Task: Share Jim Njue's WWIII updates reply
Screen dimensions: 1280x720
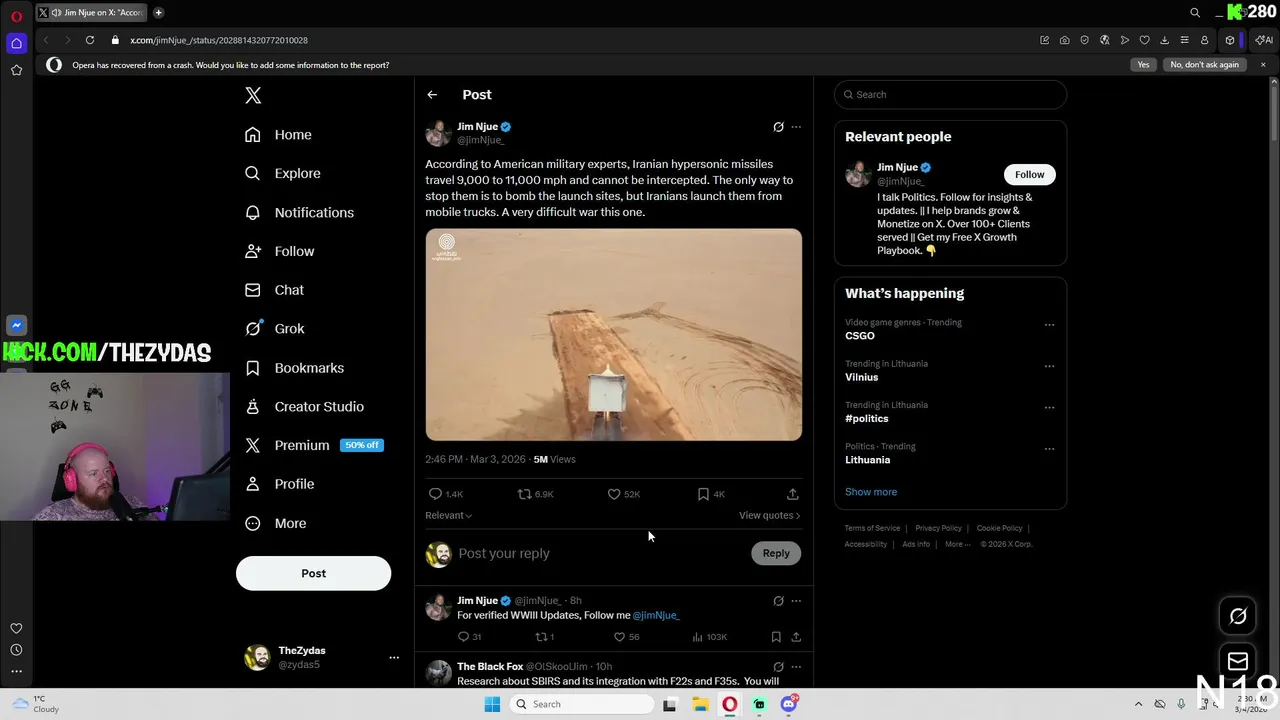Action: tap(796, 637)
